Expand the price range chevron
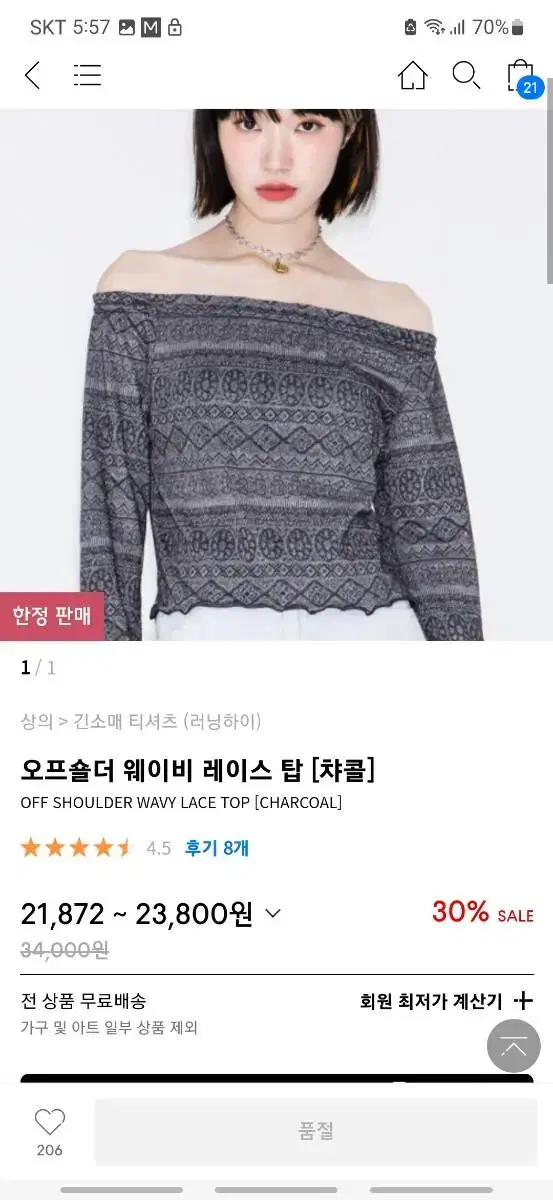553x1200 pixels. [x=273, y=913]
